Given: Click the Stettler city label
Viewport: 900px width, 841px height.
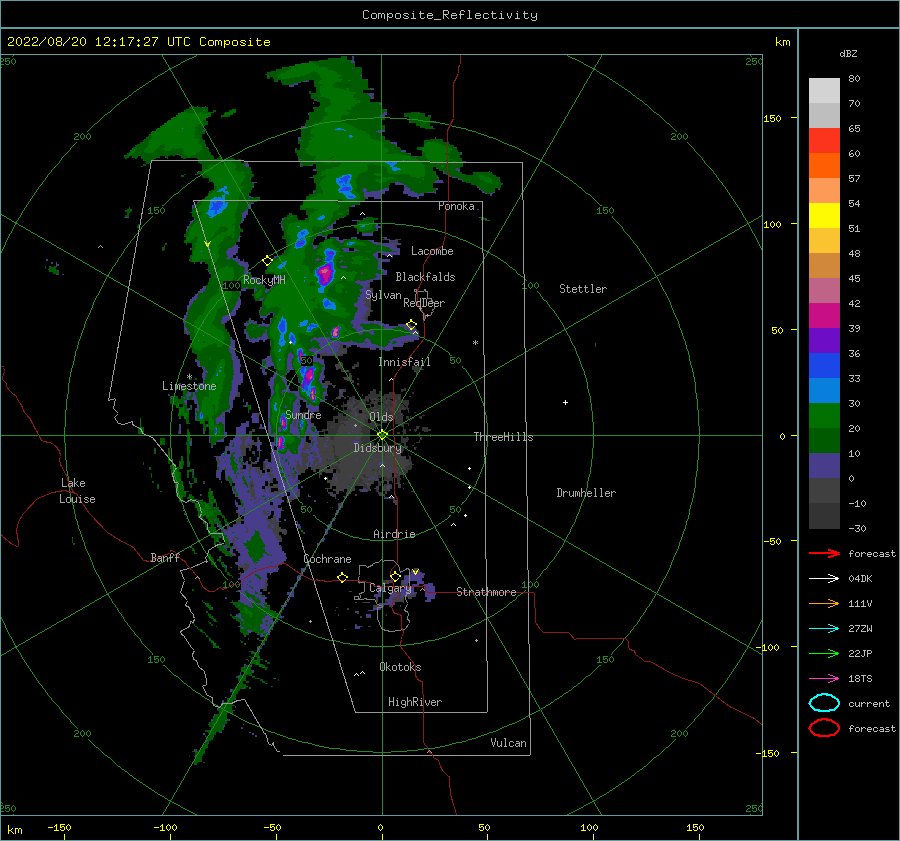Looking at the screenshot, I should (x=583, y=289).
